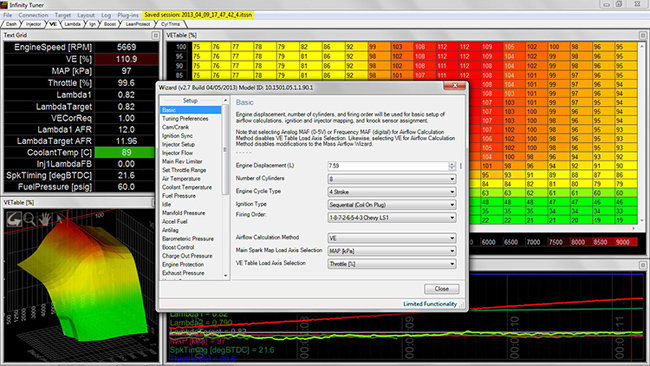Switch to the CylTrims tab
This screenshot has height=366, width=650.
(170, 24)
